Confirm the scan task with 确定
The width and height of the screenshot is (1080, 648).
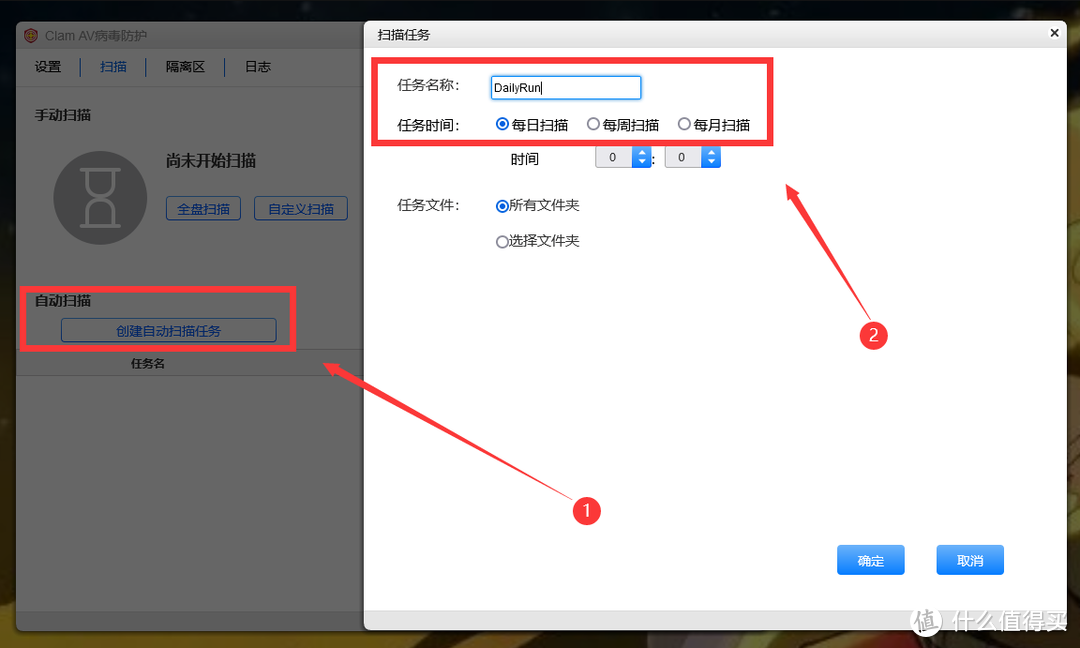coord(870,560)
